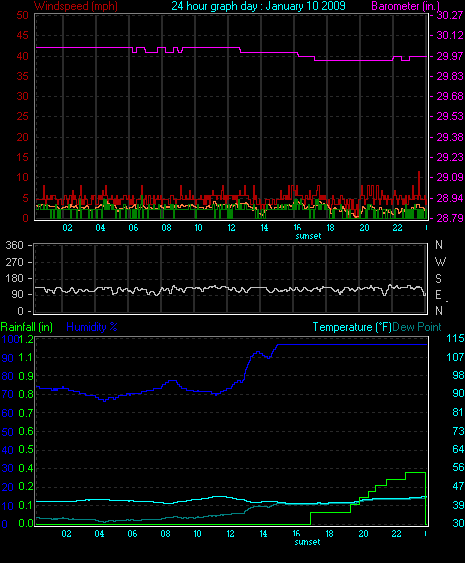Click the 50 mph windspeed scale value
The image size is (465, 563).
pos(23,15)
